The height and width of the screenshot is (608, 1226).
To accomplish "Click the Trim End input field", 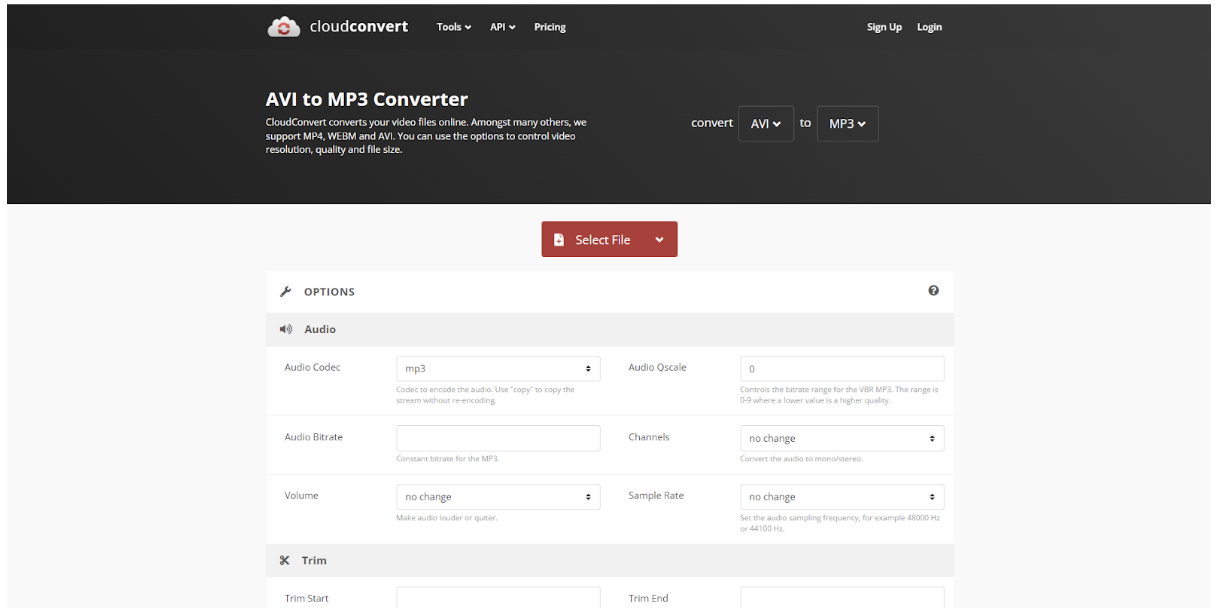I will [x=842, y=598].
